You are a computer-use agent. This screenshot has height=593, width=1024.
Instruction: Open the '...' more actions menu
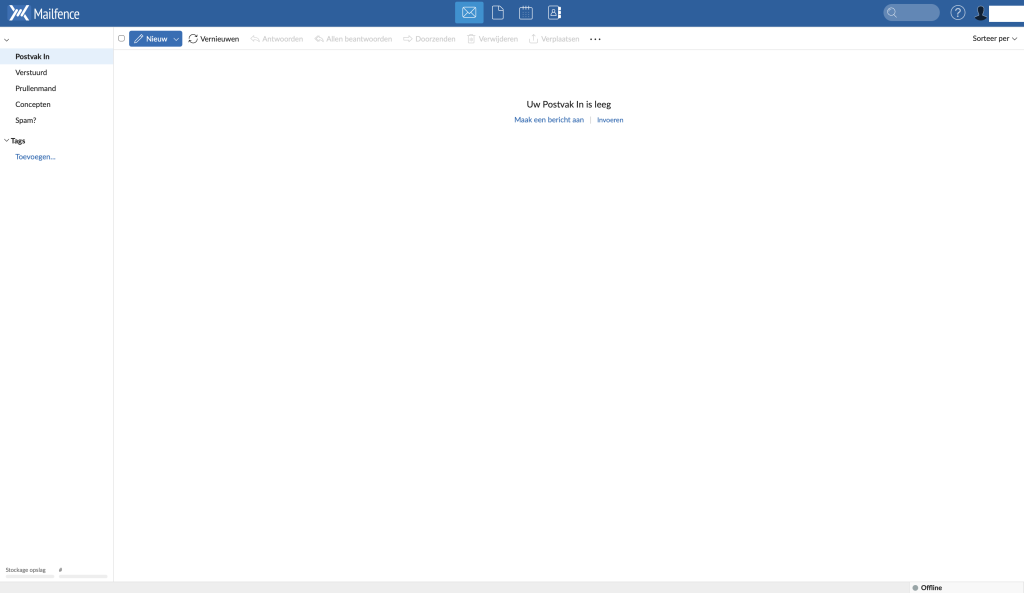[x=595, y=39]
